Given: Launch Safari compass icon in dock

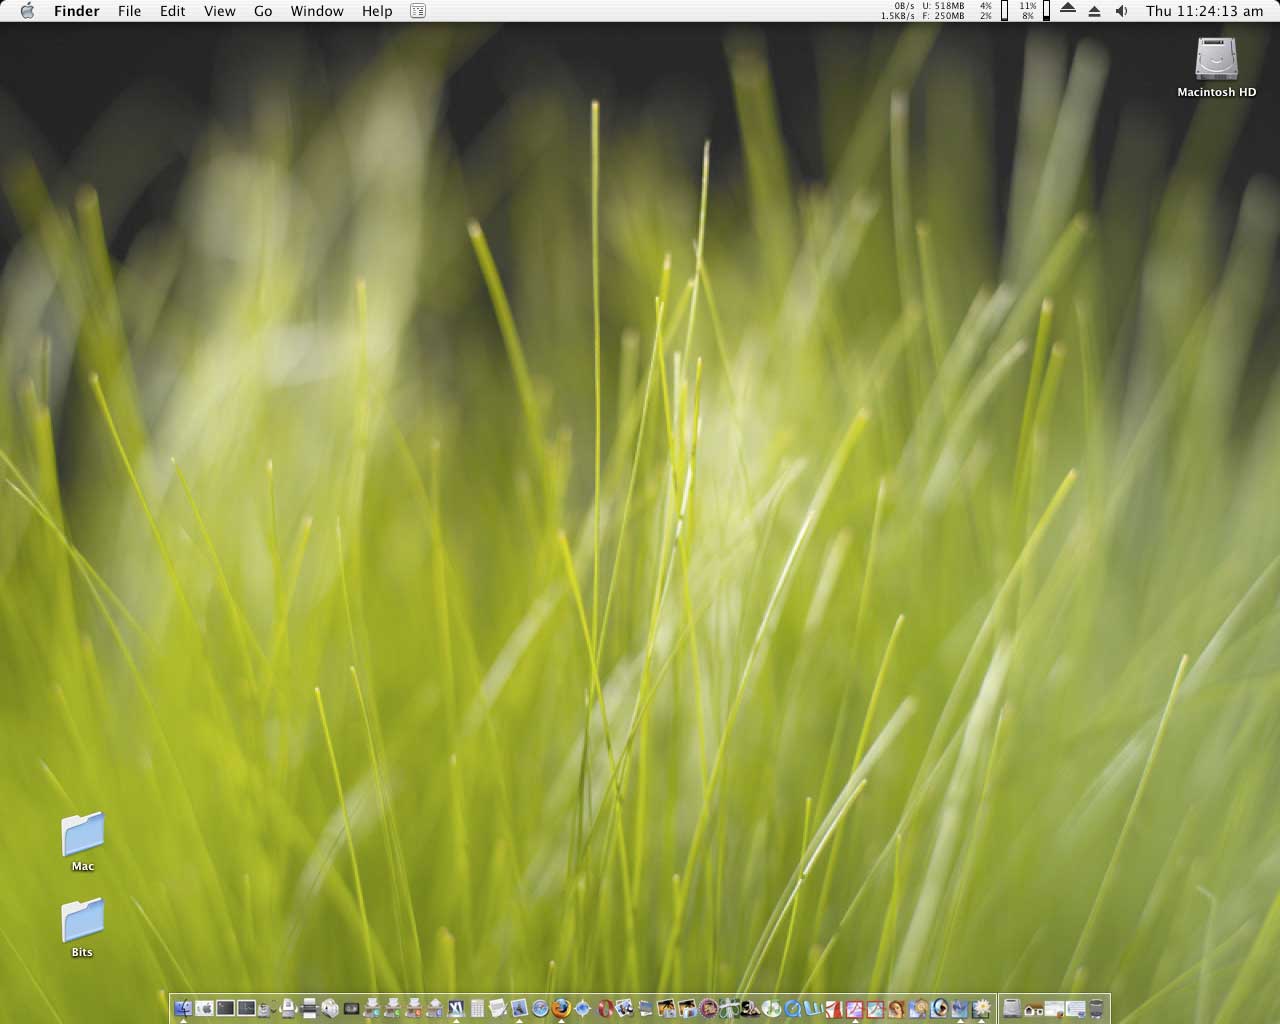Looking at the screenshot, I should pos(540,1008).
